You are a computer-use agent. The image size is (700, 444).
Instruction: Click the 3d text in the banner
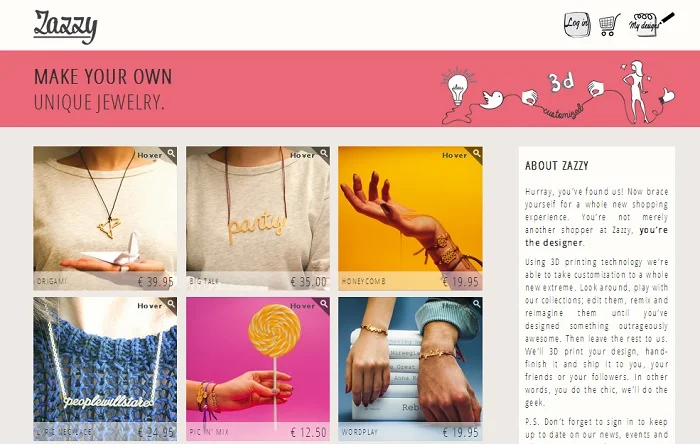(561, 81)
